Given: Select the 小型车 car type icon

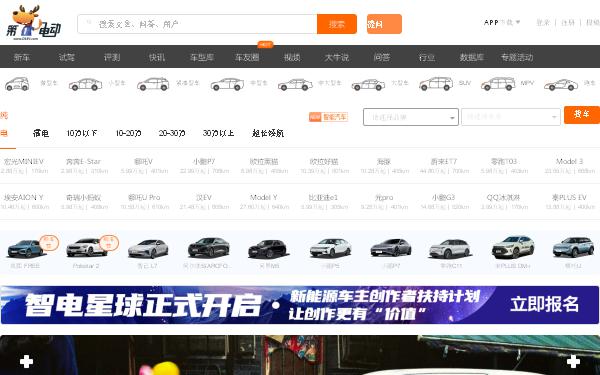Looking at the screenshot, I should pos(85,84).
